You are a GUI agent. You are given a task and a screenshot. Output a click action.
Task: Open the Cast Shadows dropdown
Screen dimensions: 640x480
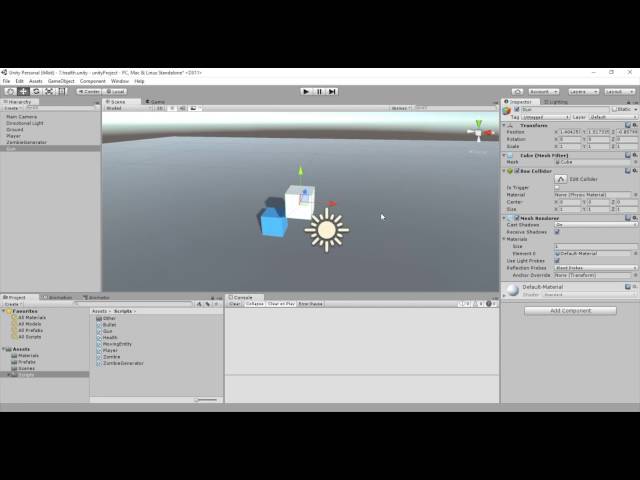[x=596, y=225]
